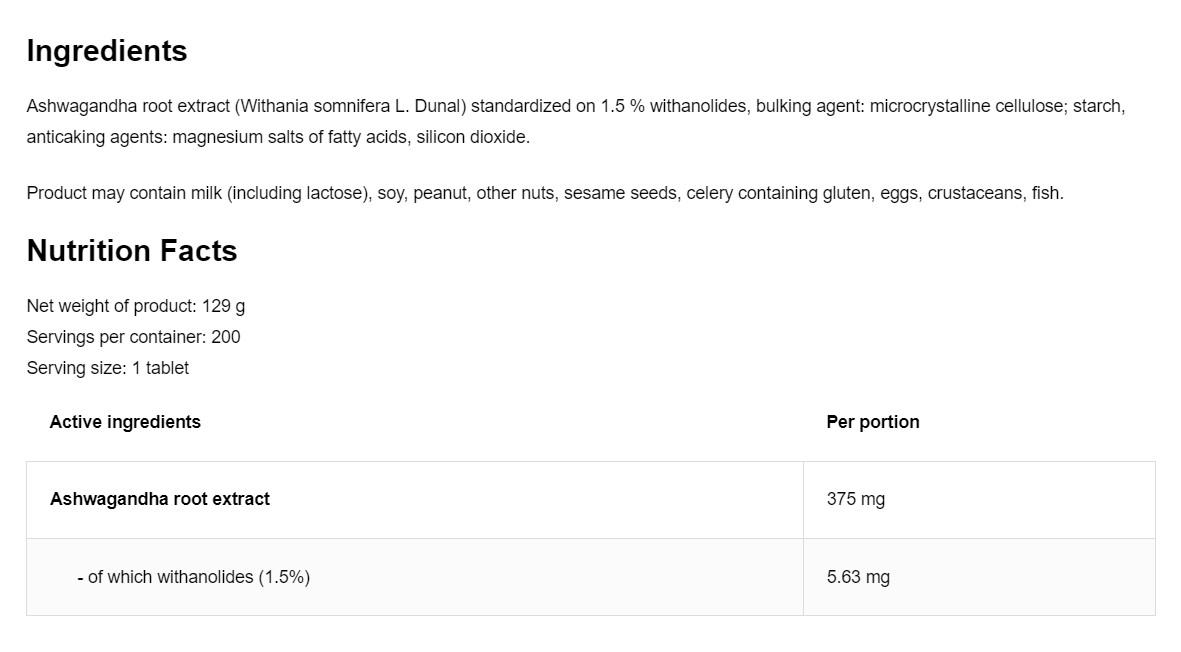This screenshot has width=1181, height=652.
Task: Click the Serving size: 1 tablet line
Action: click(x=108, y=368)
